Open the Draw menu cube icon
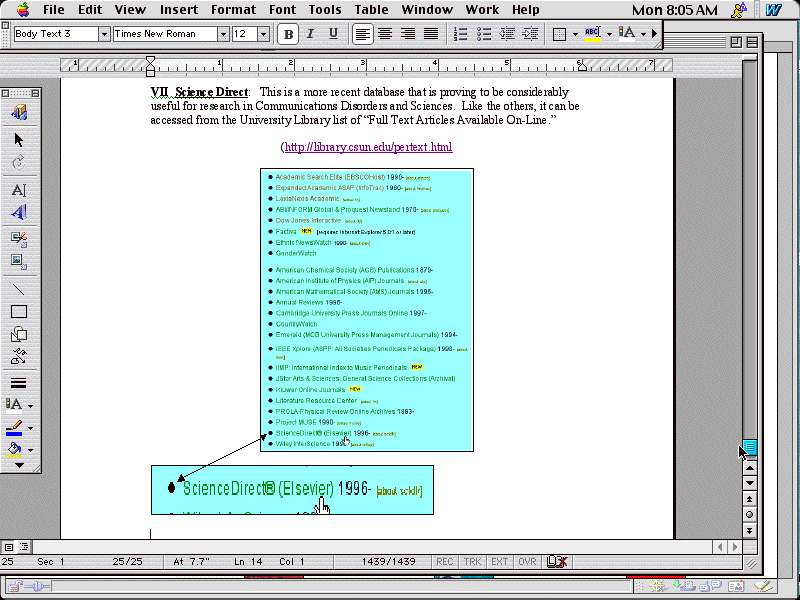800x600 pixels. [x=19, y=112]
